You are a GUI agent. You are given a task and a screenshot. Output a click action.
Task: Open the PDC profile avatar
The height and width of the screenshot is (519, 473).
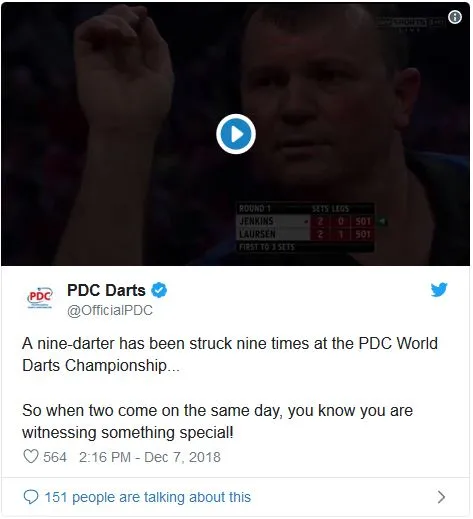tap(40, 297)
